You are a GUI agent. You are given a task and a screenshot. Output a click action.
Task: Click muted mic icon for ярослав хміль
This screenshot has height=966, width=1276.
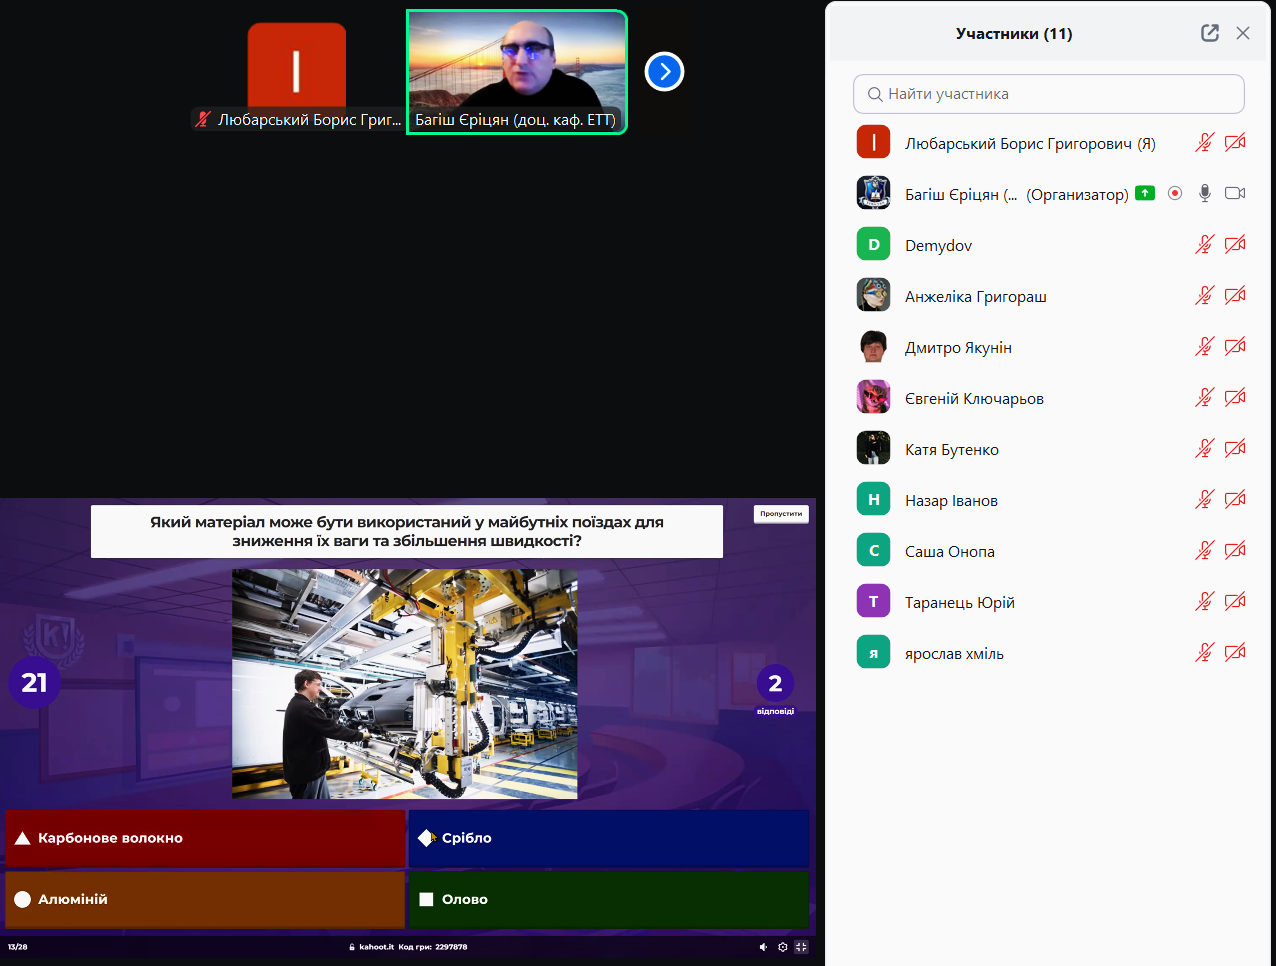point(1205,652)
